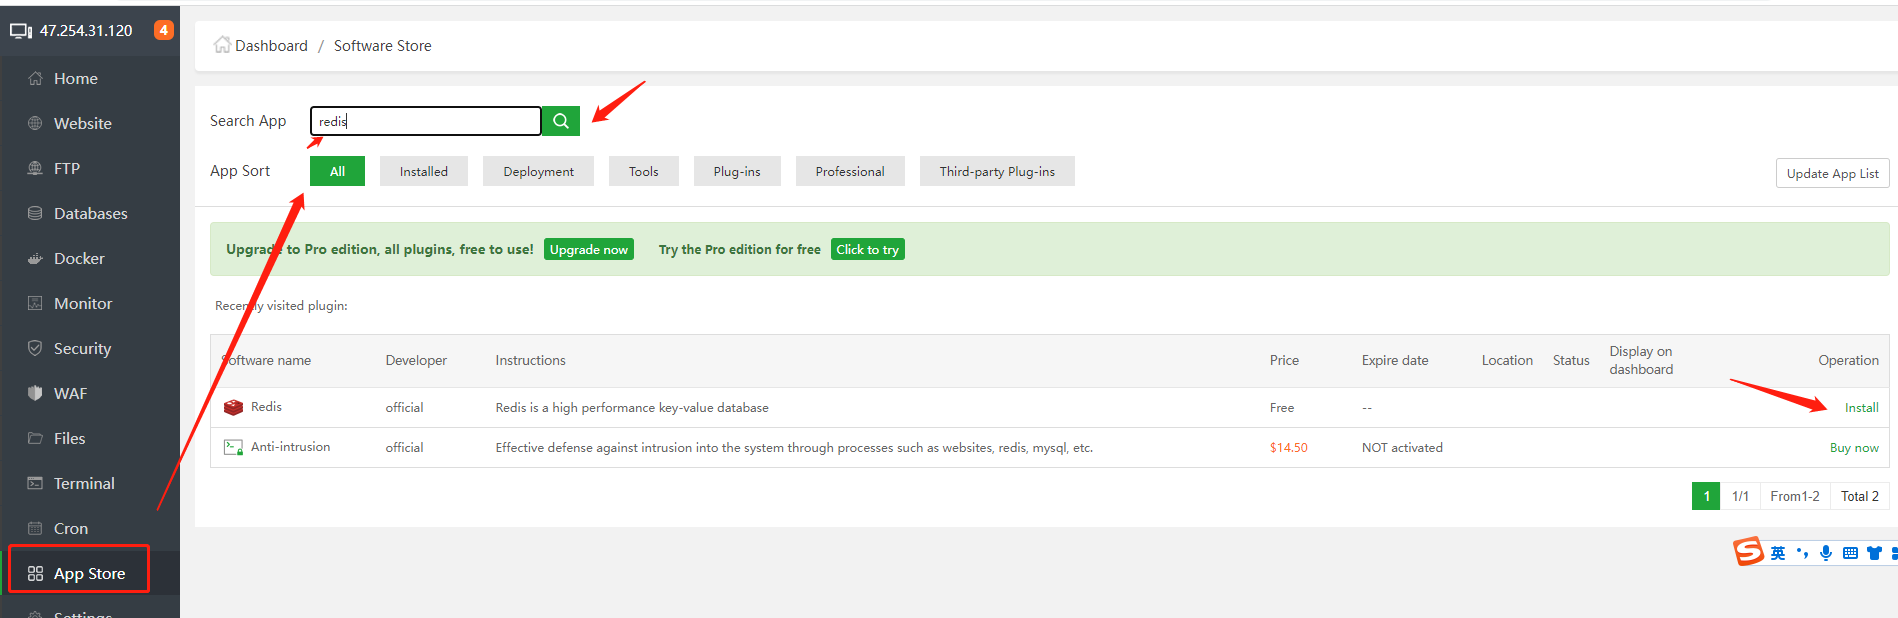
Task: Click the Security shield icon
Action: coord(35,348)
